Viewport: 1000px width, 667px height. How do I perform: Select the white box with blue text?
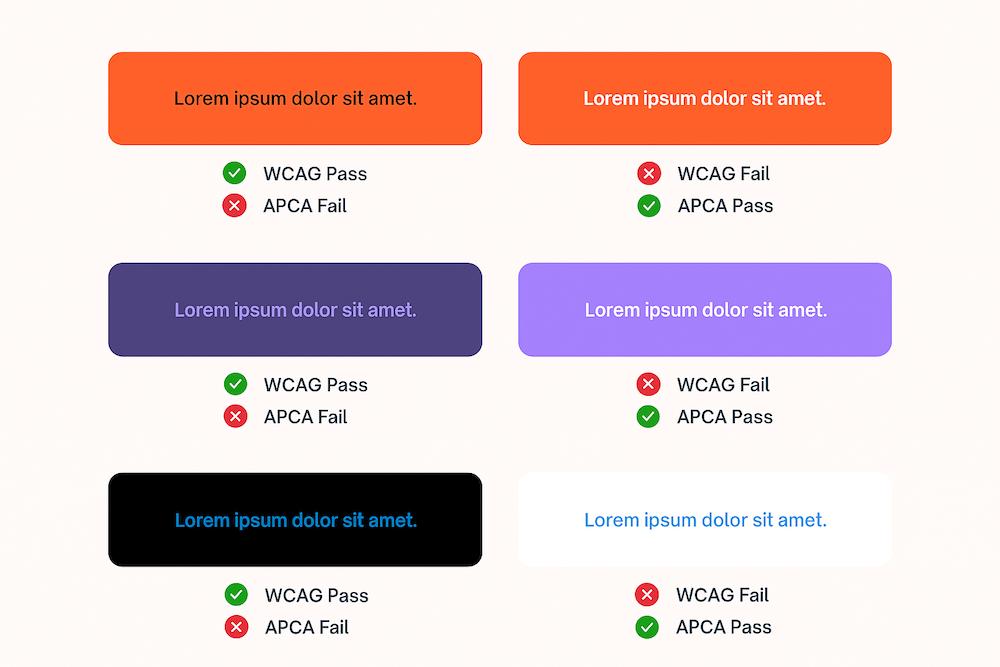(x=705, y=520)
